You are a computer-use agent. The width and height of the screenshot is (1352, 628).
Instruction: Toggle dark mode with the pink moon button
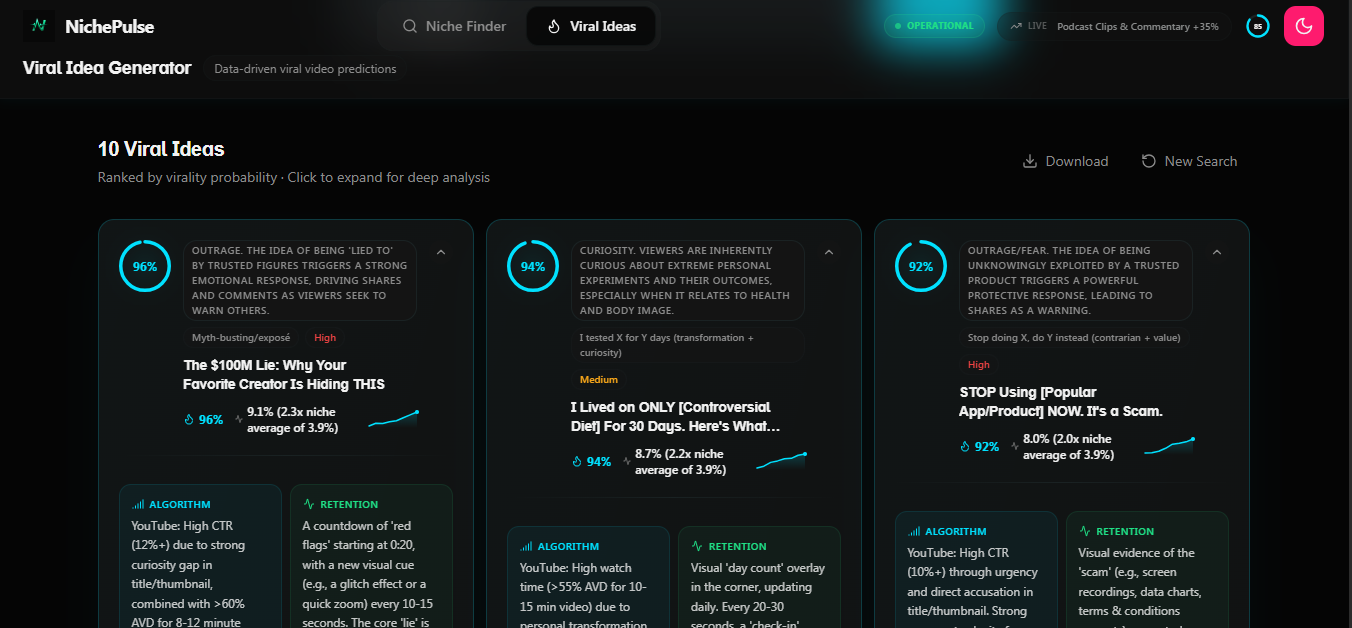(1303, 25)
